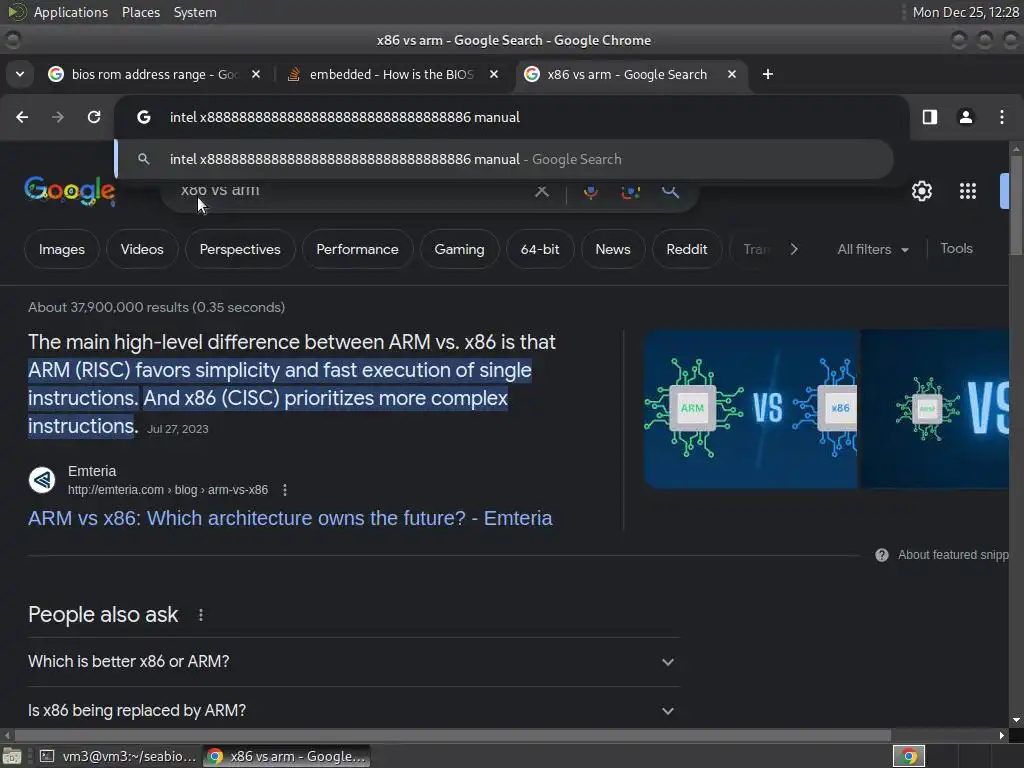The width and height of the screenshot is (1024, 768).
Task: Filter results by Videos
Action: (x=142, y=249)
